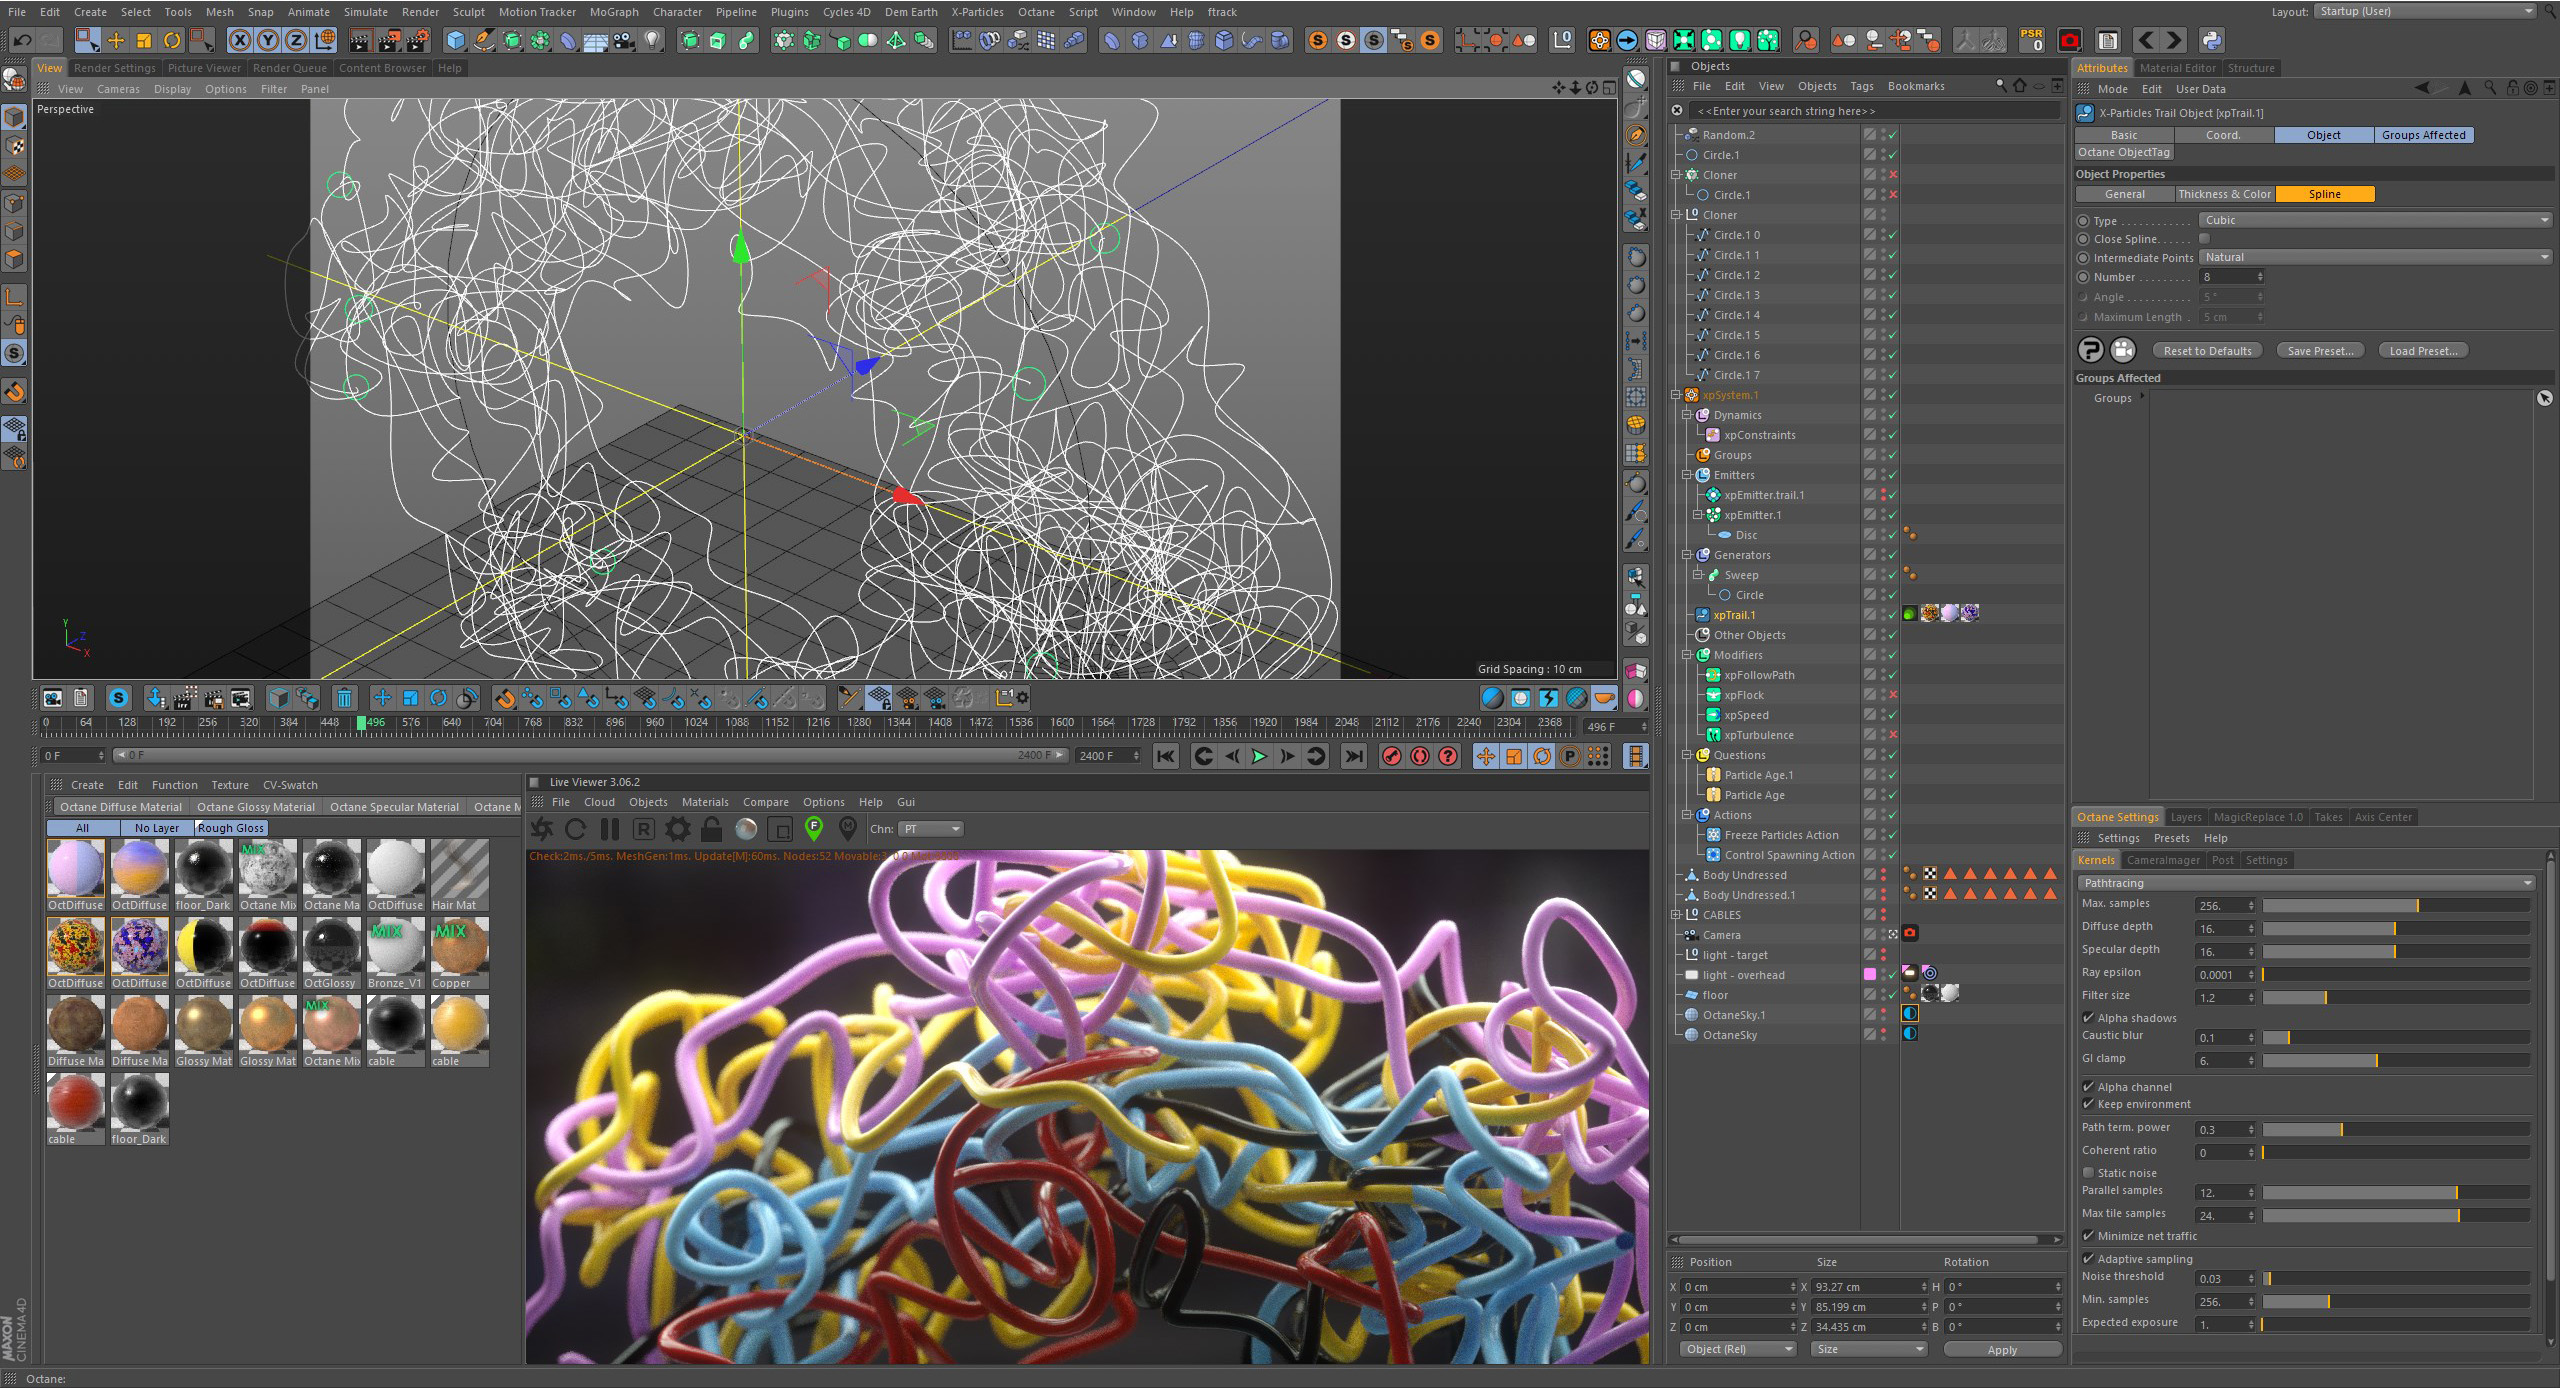Viewport: 2560px width, 1388px height.
Task: Adjust the Parallel samples slider
Action: point(2396,1193)
